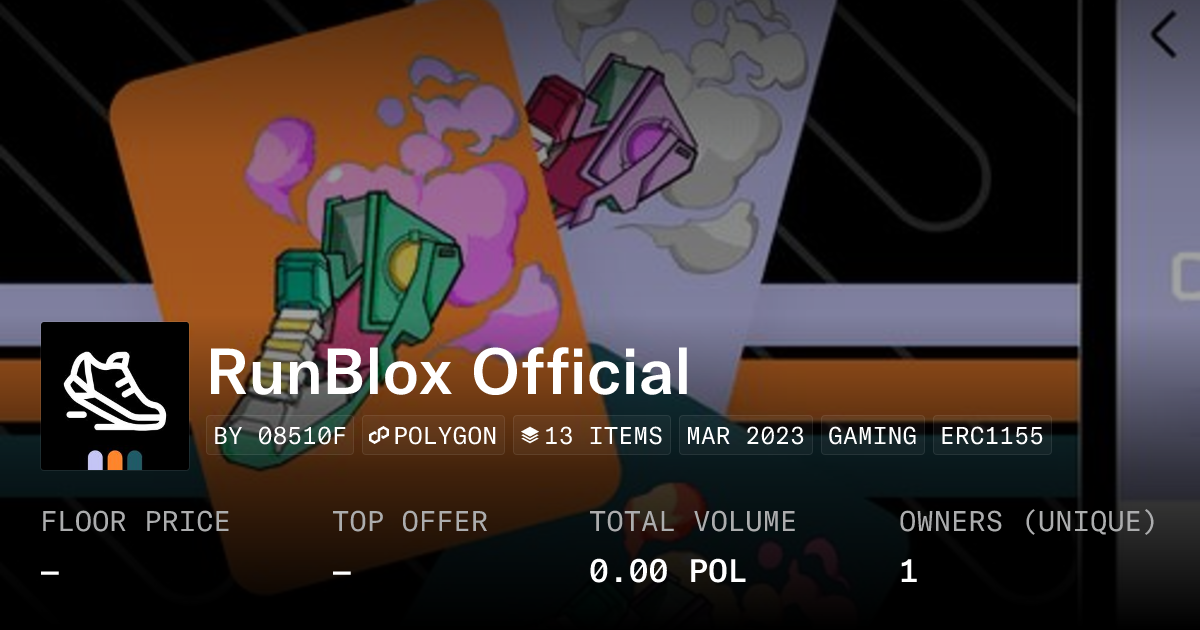The image size is (1200, 630).
Task: Select the POLYGON chain badge
Action: coord(433,436)
